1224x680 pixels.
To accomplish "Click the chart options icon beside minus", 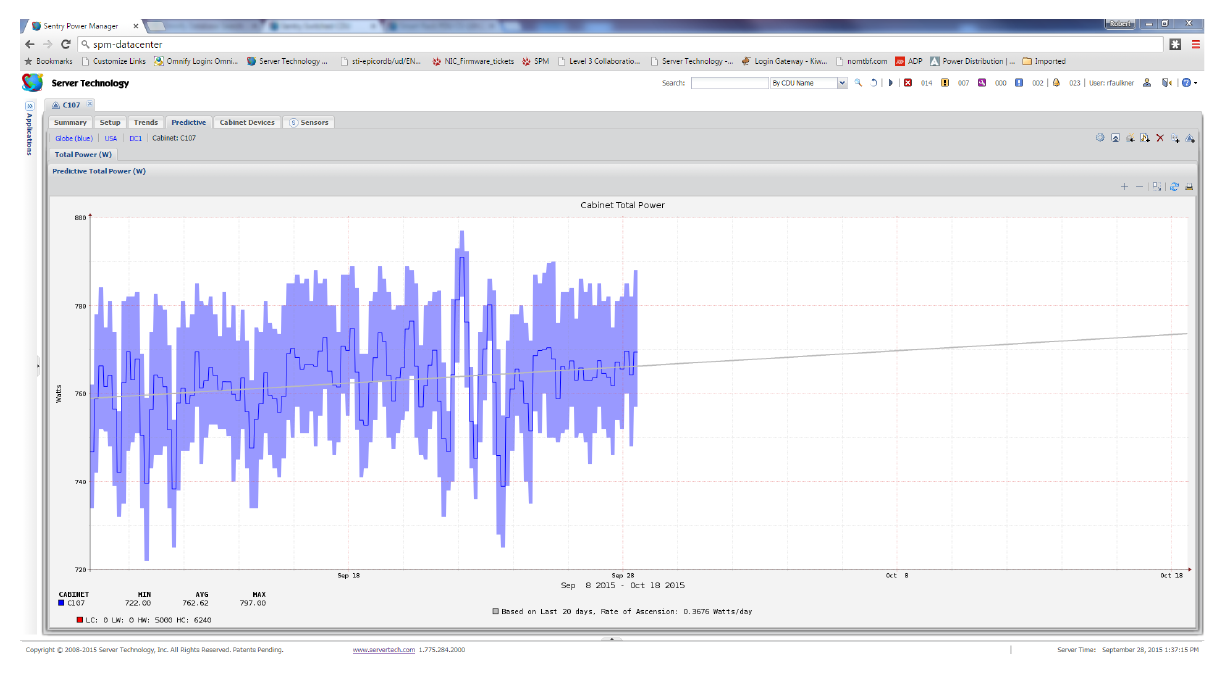I will [1156, 186].
